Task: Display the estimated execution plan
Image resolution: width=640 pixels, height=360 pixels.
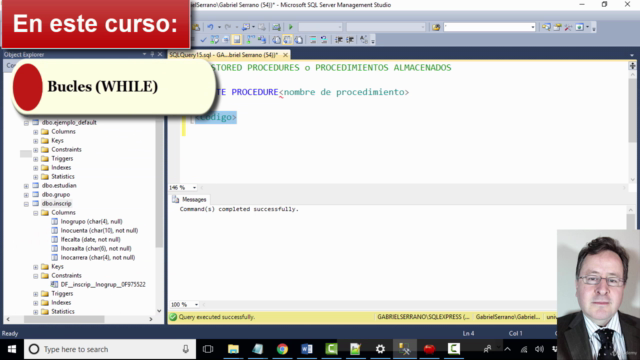Action: pyautogui.click(x=215, y=40)
